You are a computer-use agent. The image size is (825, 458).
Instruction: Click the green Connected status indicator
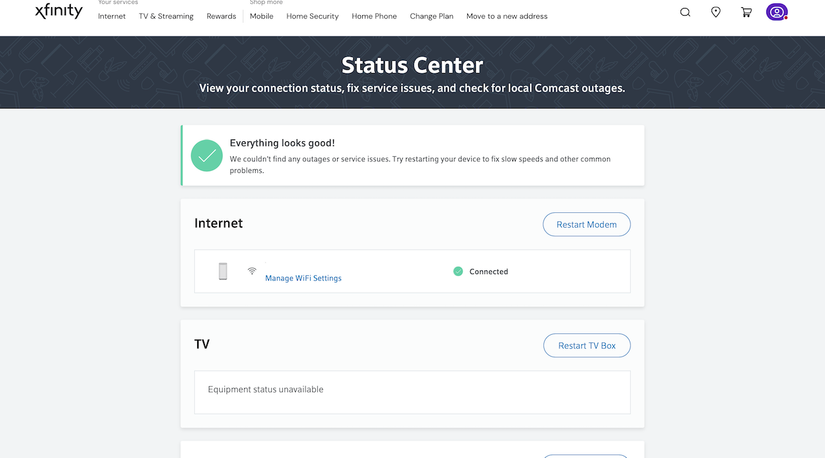[x=458, y=271]
